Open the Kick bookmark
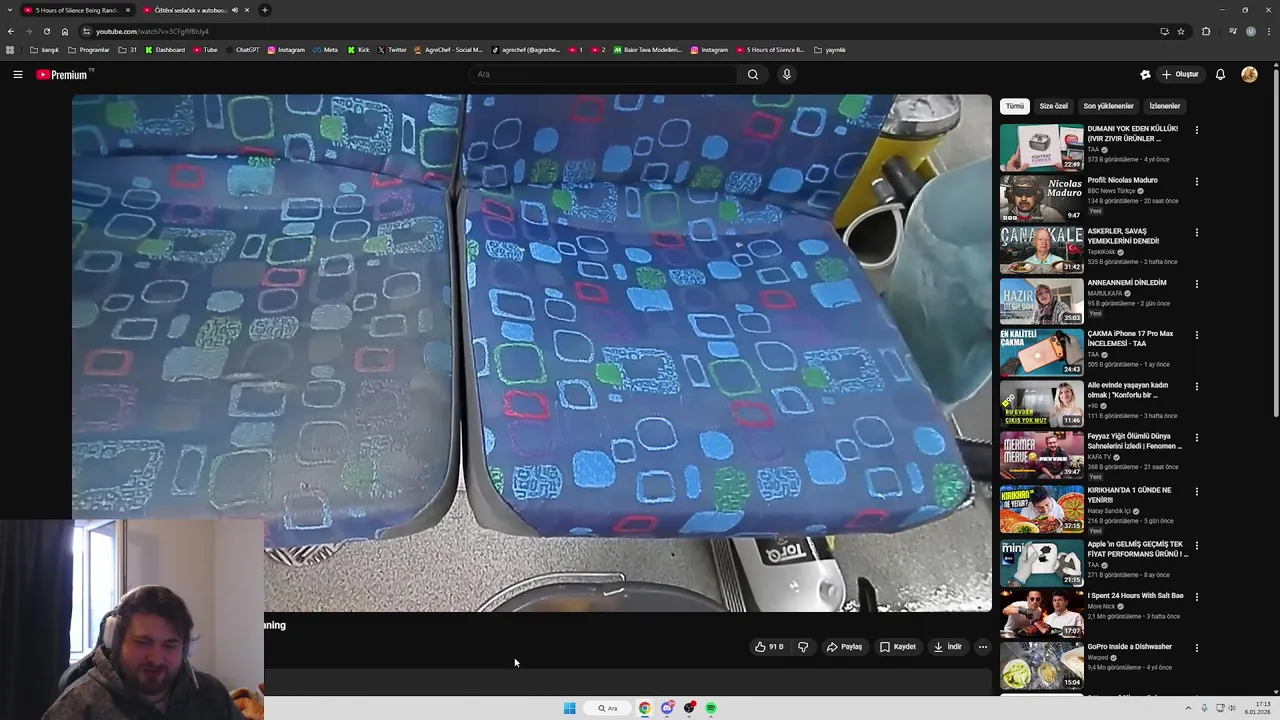The height and width of the screenshot is (720, 1280). [359, 50]
